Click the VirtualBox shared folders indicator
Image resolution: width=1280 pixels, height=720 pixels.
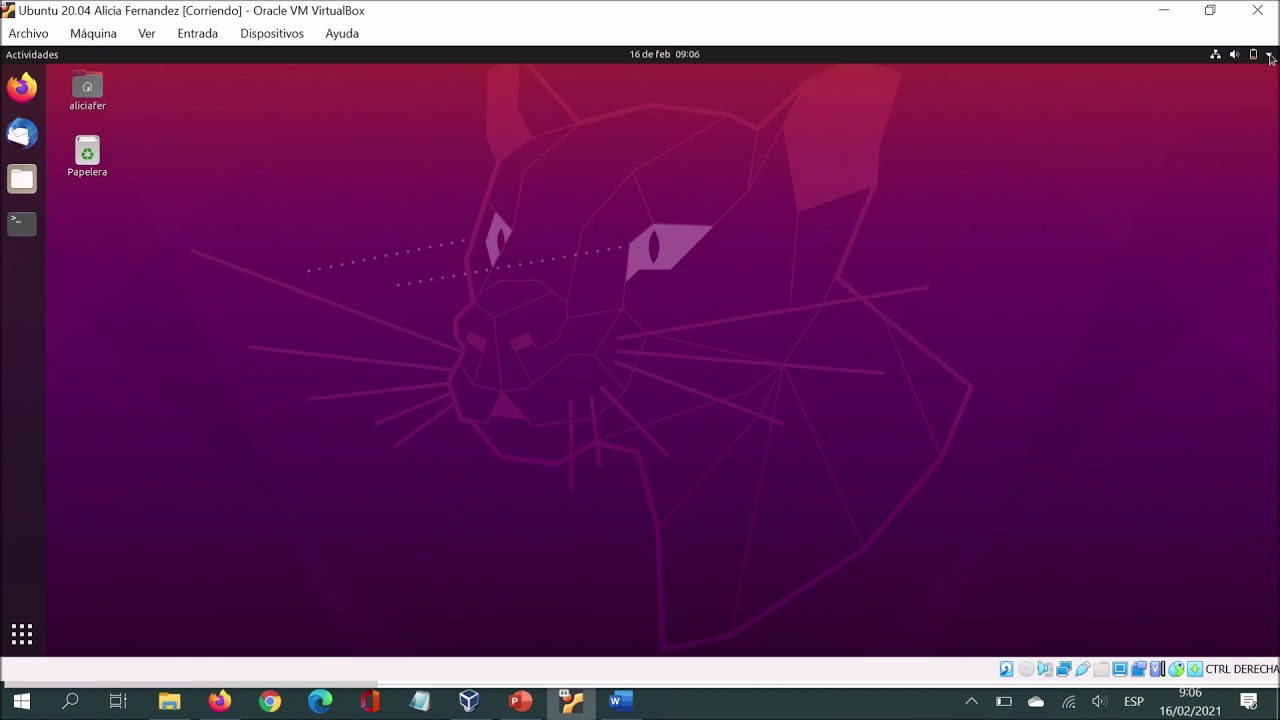click(x=1101, y=669)
